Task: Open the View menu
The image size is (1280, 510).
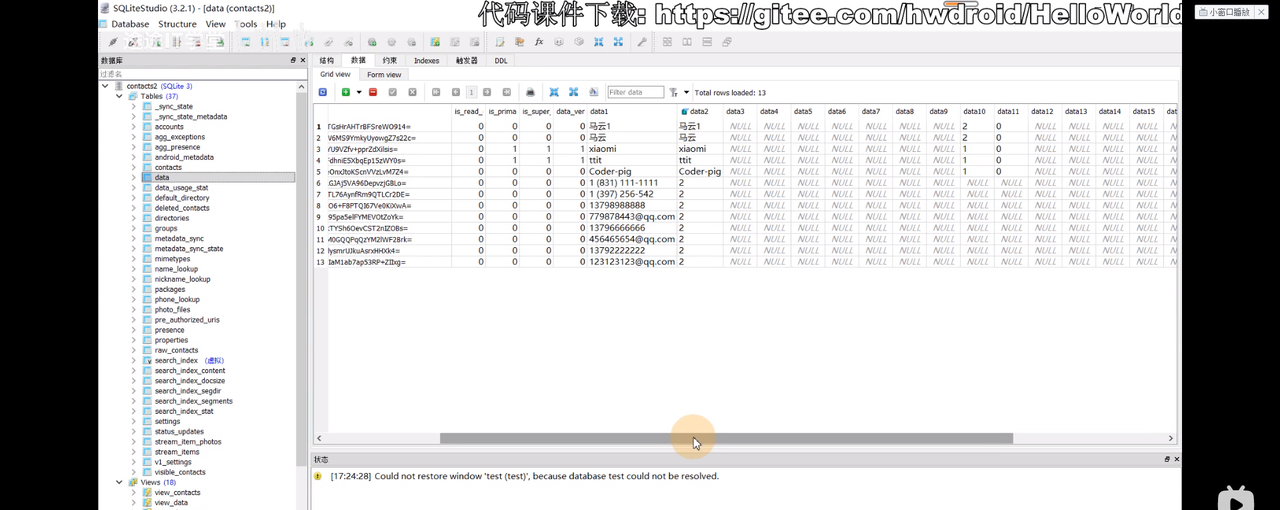Action: pos(215,24)
